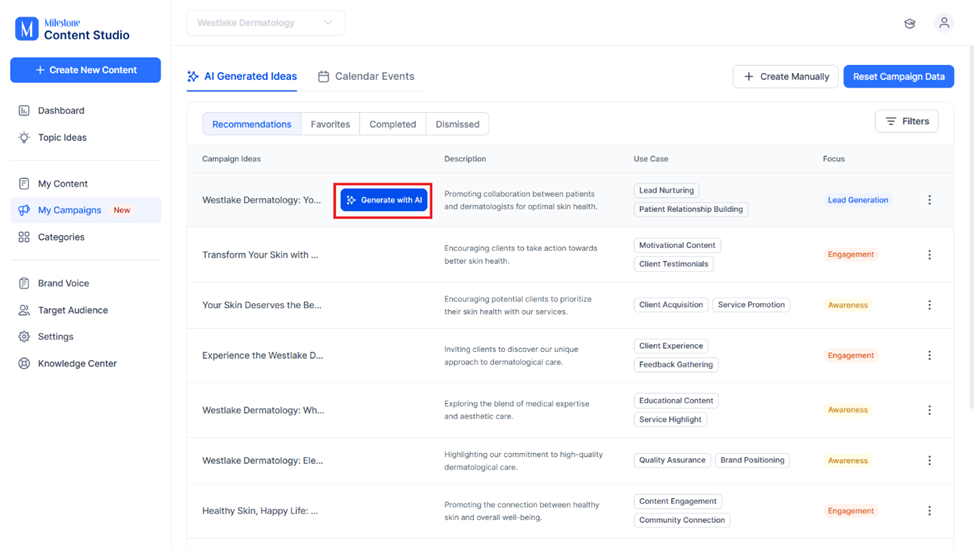Open the graduation cap learning icon

tap(909, 24)
